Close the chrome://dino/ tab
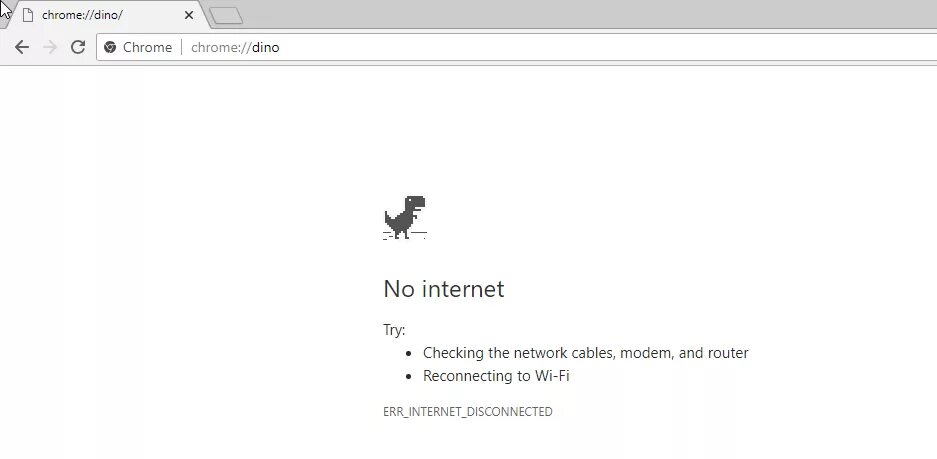The width and height of the screenshot is (937, 459). click(189, 15)
